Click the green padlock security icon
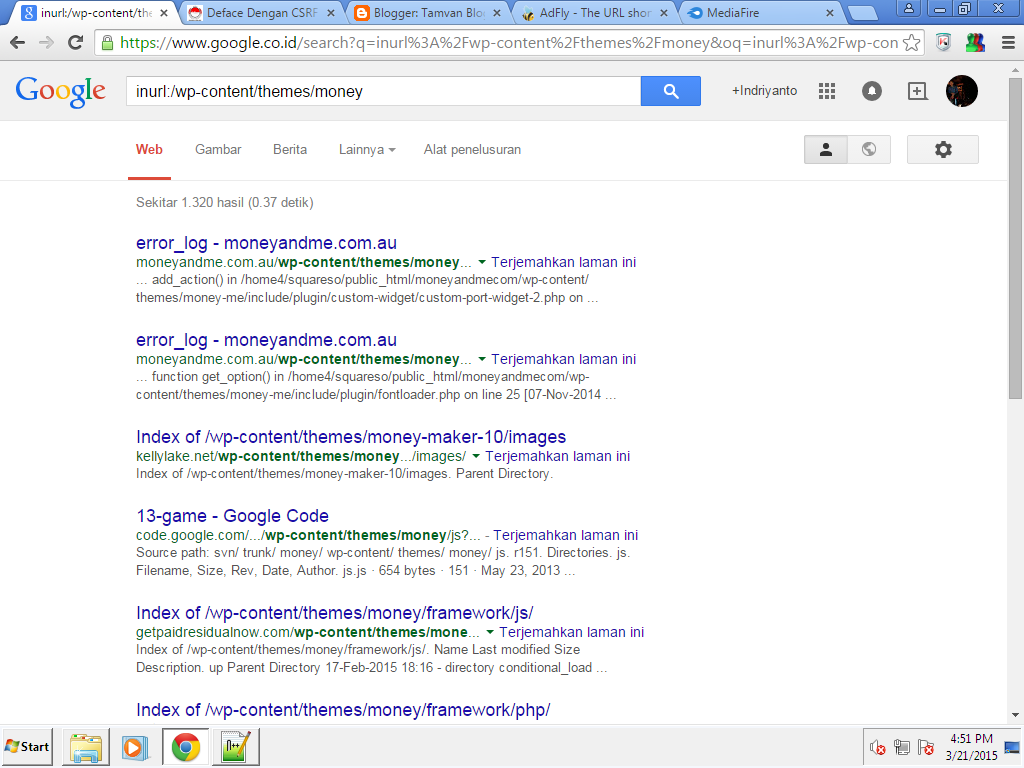The width and height of the screenshot is (1024, 768). pyautogui.click(x=107, y=43)
